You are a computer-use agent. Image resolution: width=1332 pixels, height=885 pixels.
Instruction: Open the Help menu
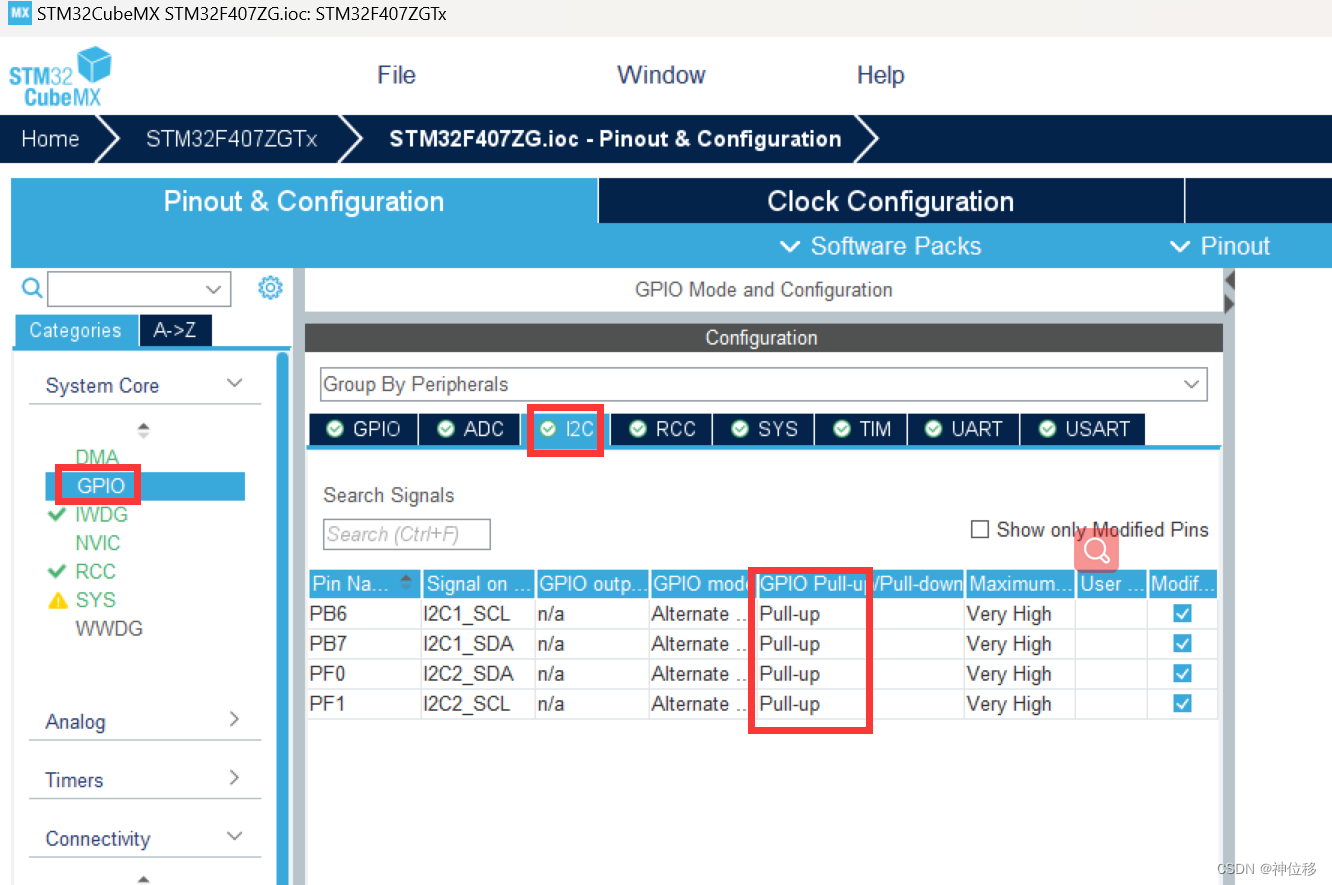pos(880,75)
